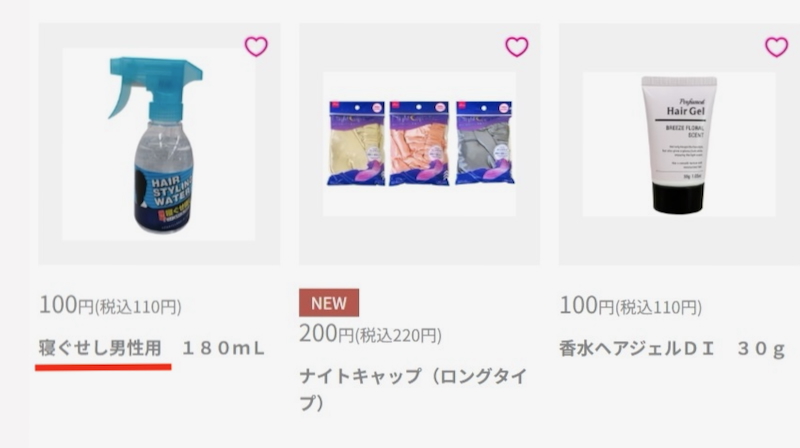Open the blue spray bottle product image
Viewport: 800px width, 448px height.
click(x=159, y=144)
